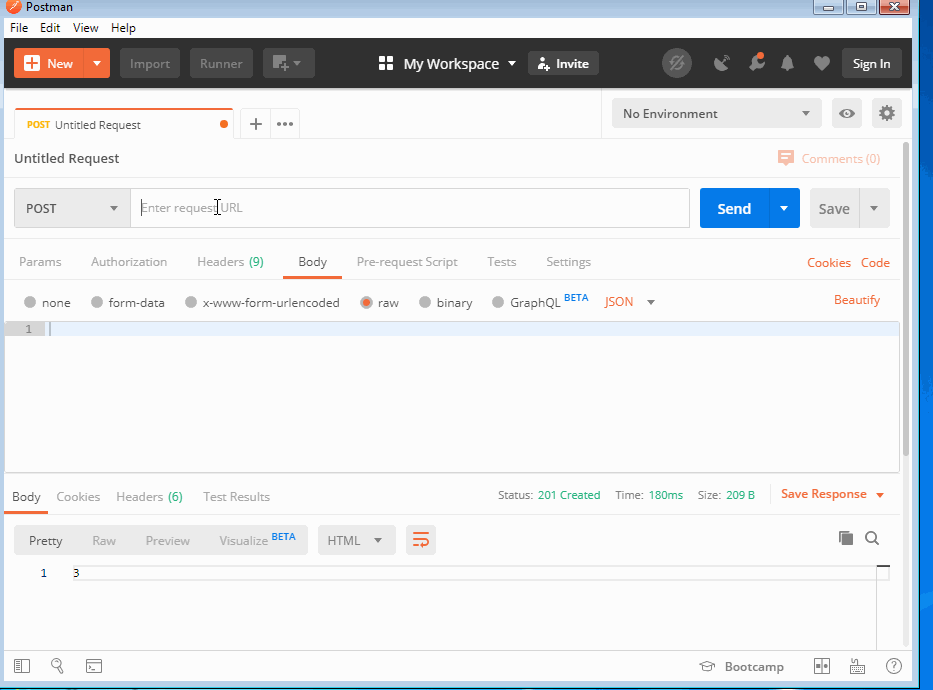Open the POST method dropdown
Viewport: 933px width, 690px height.
coord(71,207)
